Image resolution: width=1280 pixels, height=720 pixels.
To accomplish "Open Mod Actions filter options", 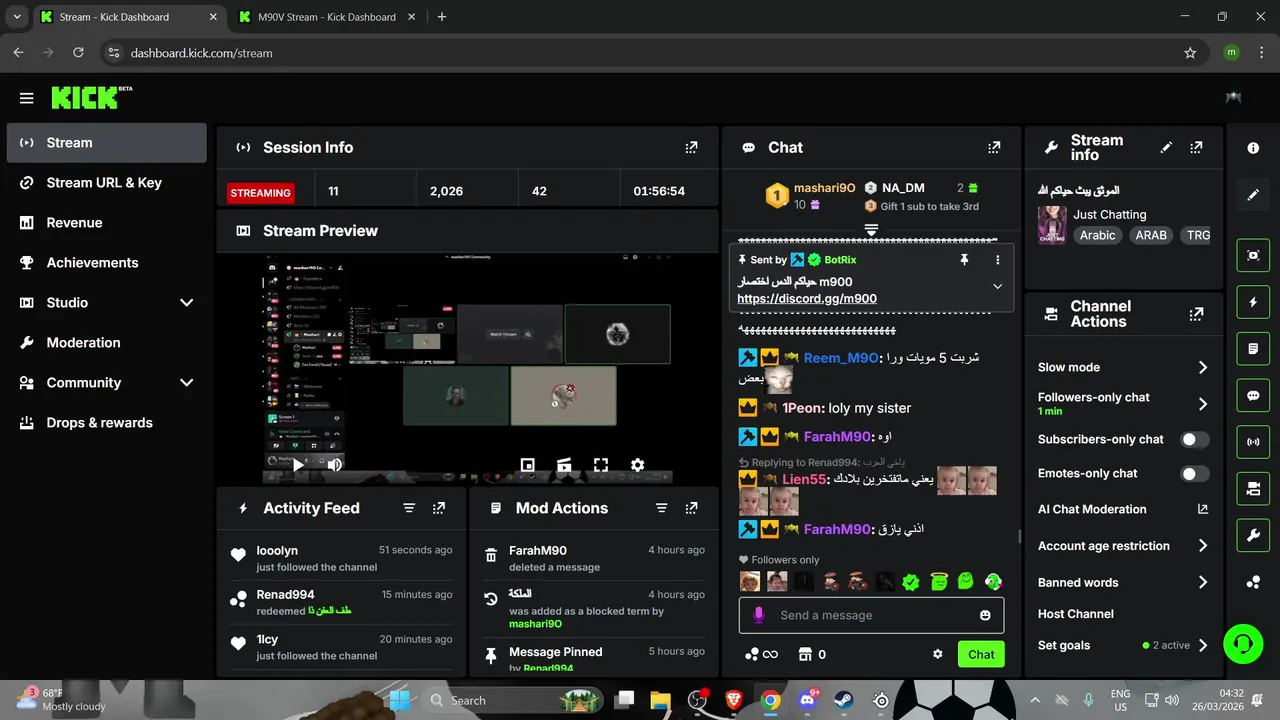I will pyautogui.click(x=661, y=508).
